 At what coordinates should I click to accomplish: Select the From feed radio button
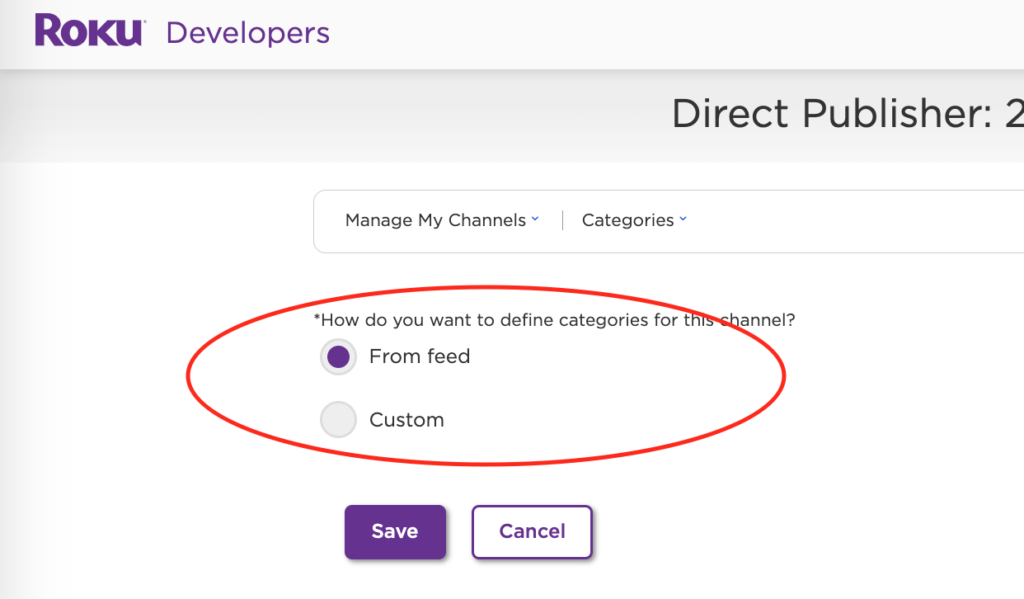[x=338, y=357]
